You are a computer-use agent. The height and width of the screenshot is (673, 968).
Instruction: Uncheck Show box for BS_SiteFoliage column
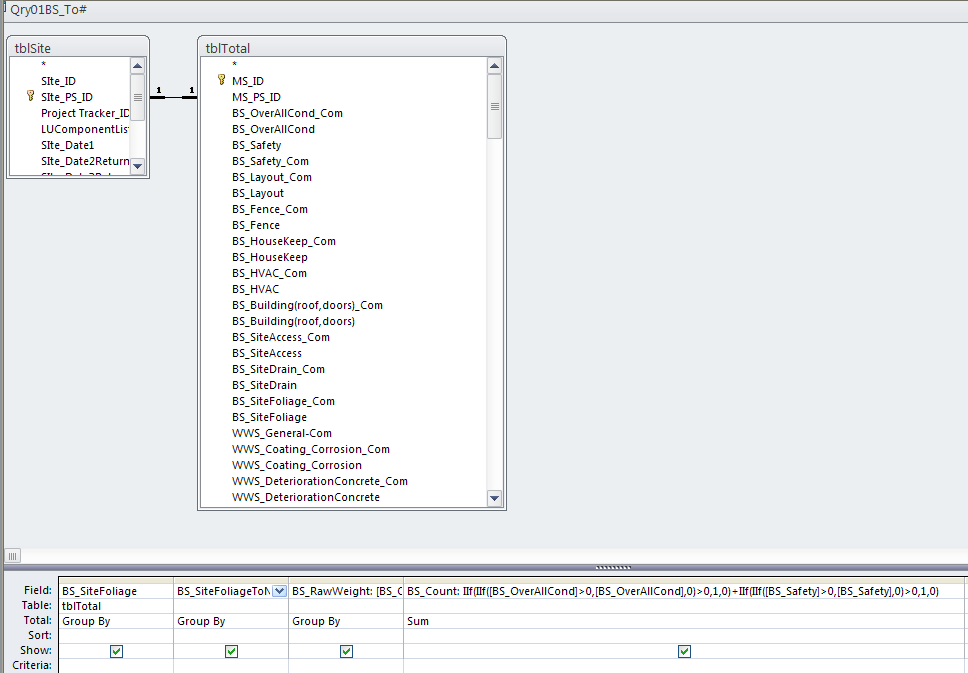(116, 651)
